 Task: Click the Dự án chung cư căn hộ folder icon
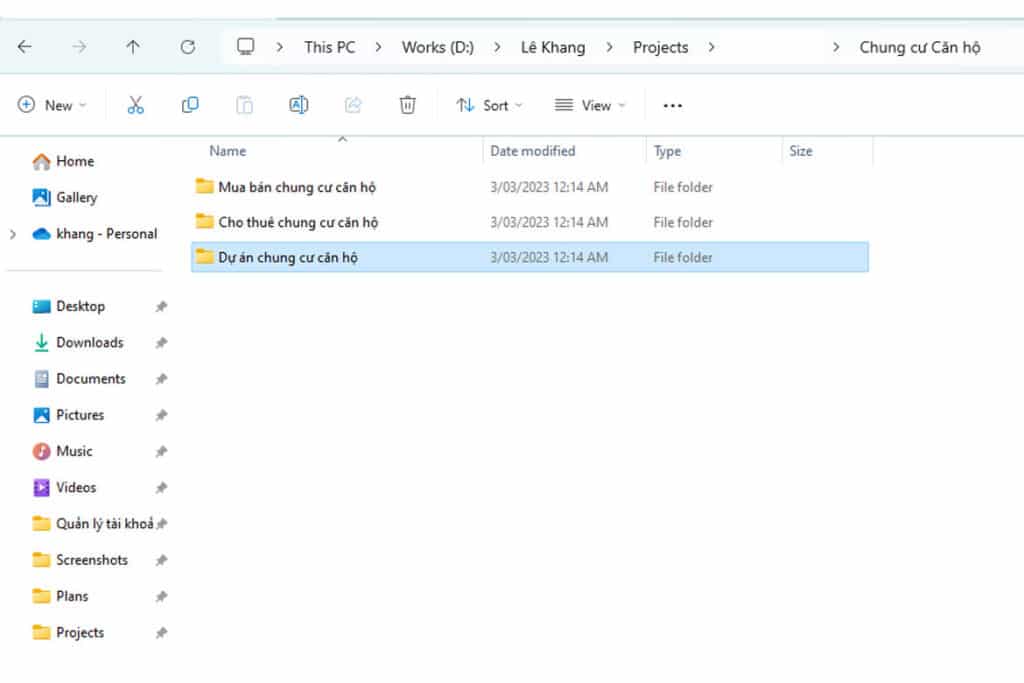coord(204,257)
